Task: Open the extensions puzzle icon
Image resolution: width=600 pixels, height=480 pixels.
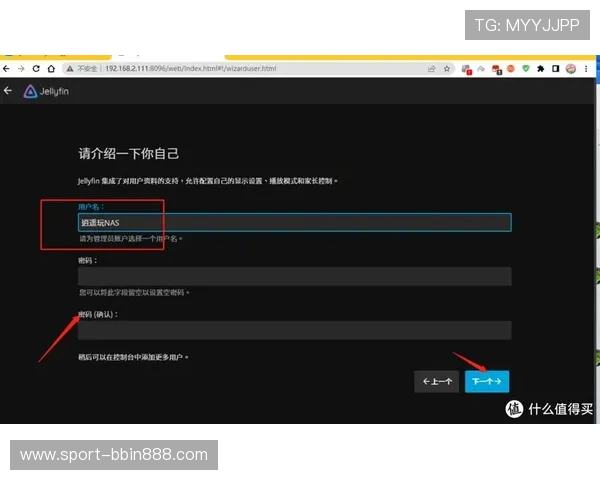Action: coord(540,69)
